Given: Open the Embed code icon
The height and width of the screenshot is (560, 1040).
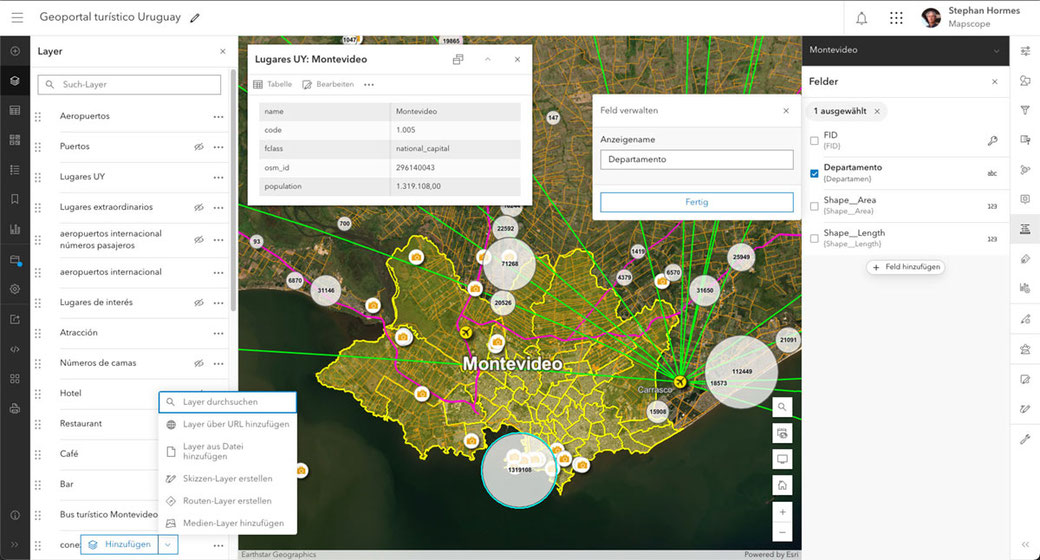Looking at the screenshot, I should pyautogui.click(x=15, y=349).
